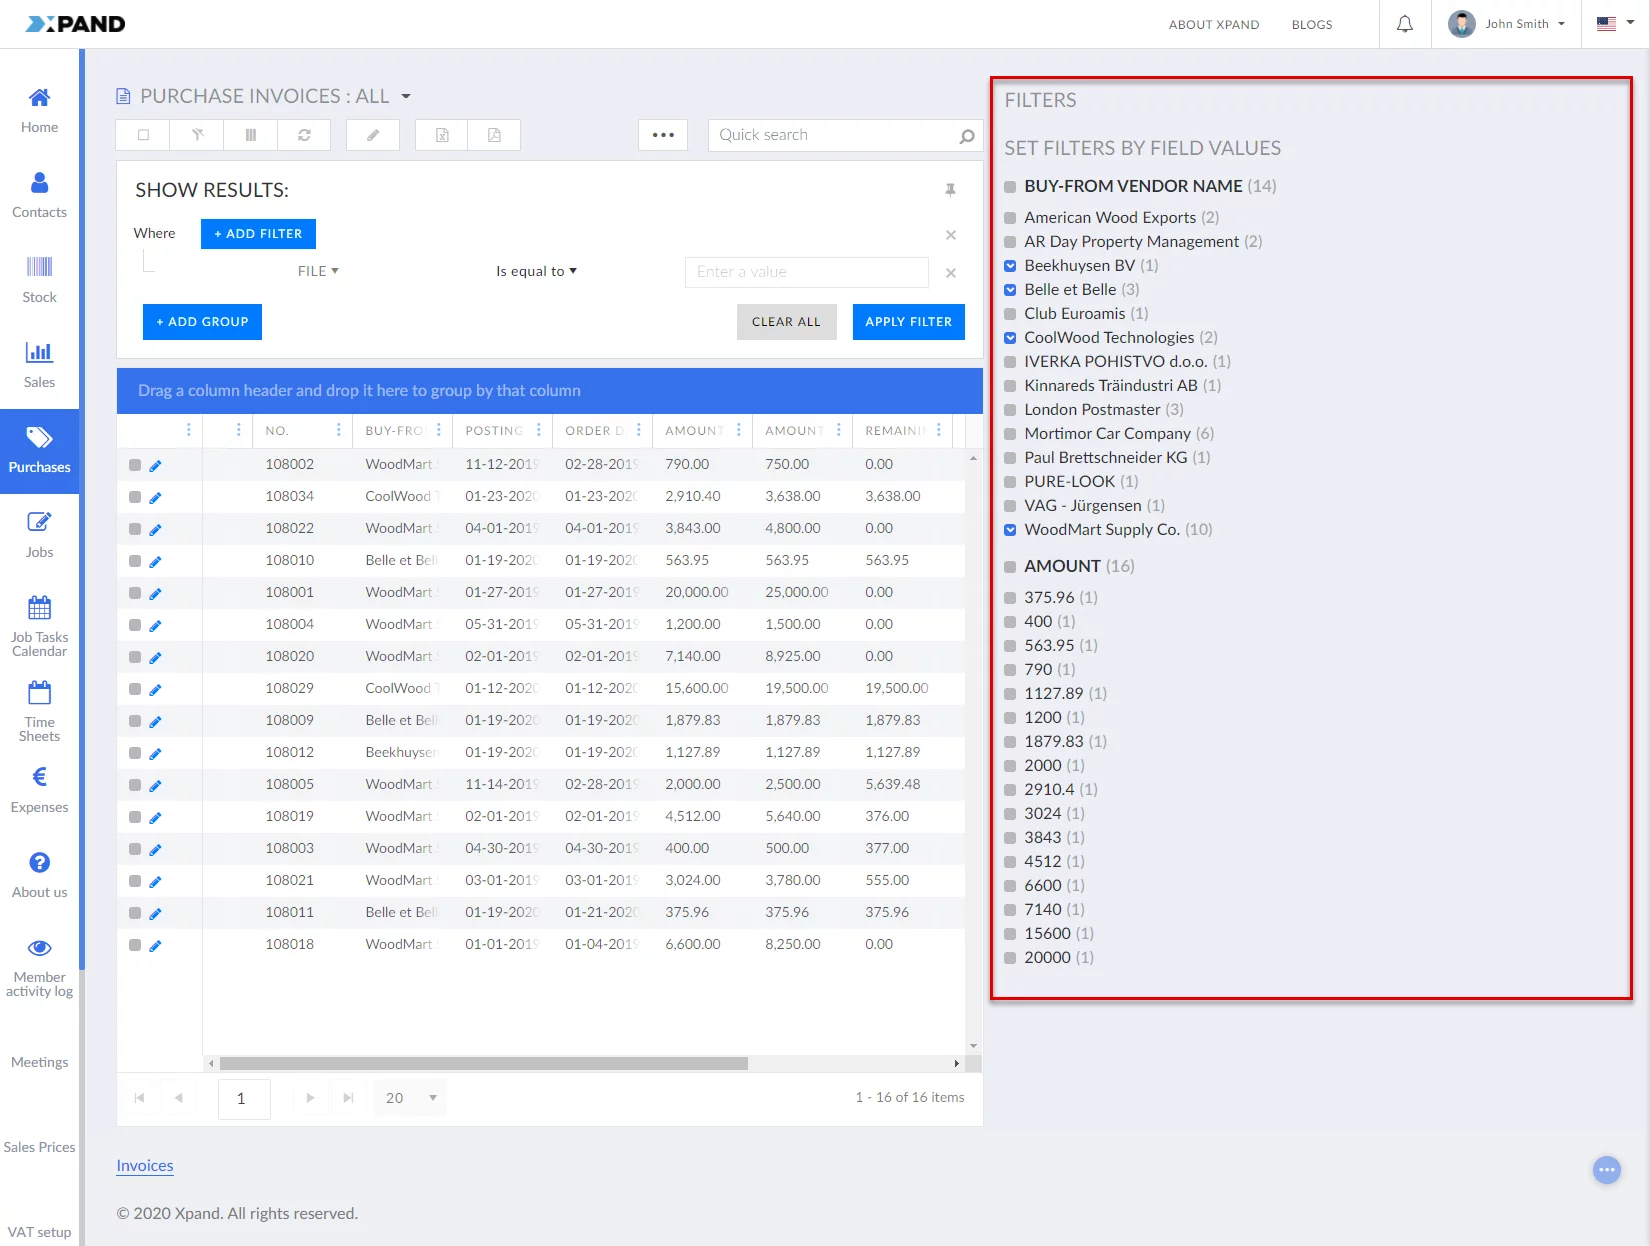Expand the 'Is equal to' operator dropdown
The height and width of the screenshot is (1246, 1650).
click(x=536, y=271)
